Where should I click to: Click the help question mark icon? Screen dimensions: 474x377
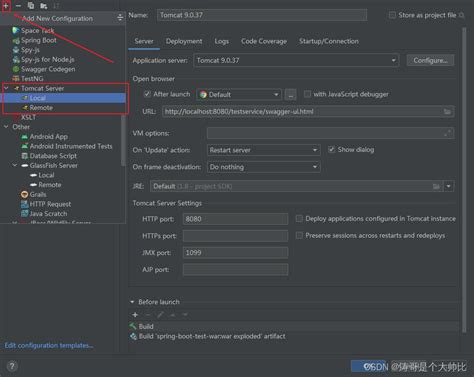12,366
